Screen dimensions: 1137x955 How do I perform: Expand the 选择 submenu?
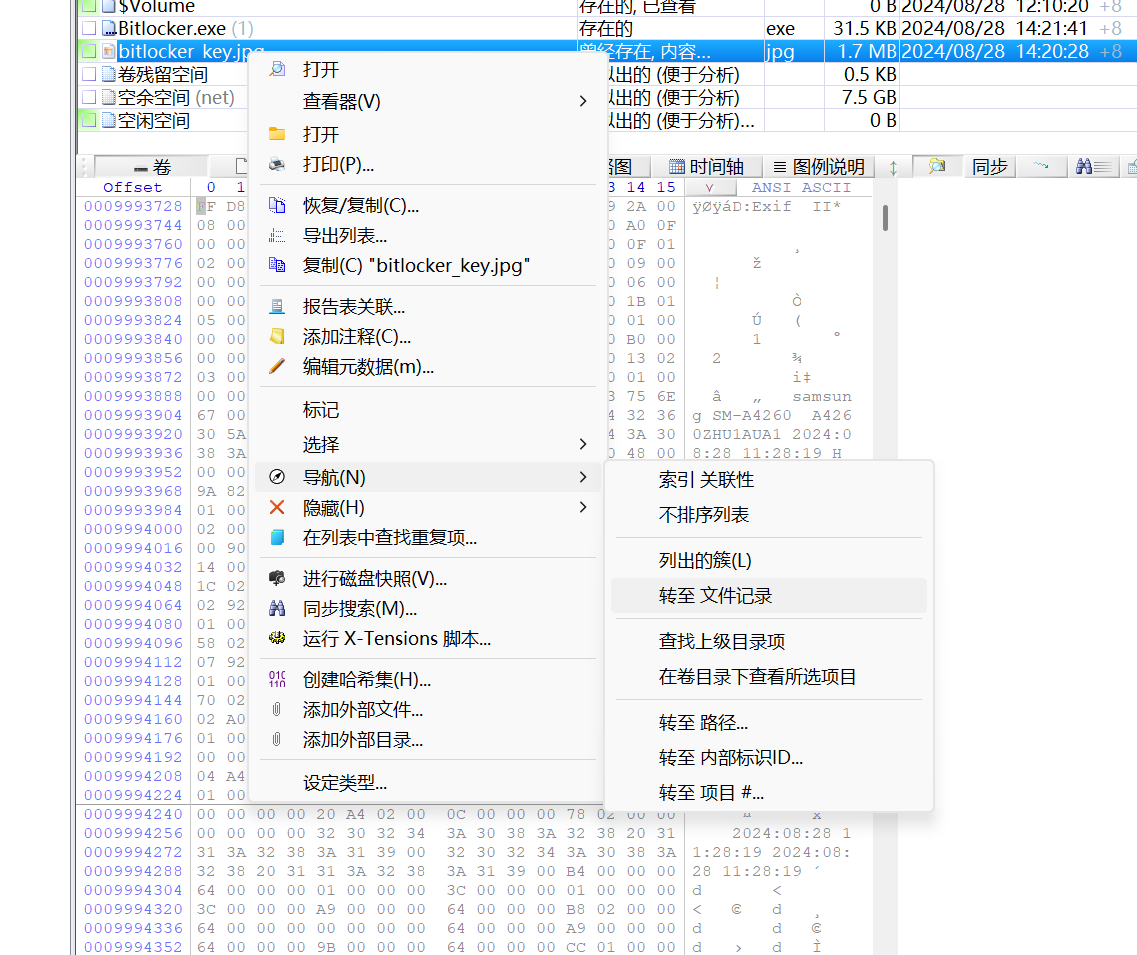pyautogui.click(x=582, y=444)
